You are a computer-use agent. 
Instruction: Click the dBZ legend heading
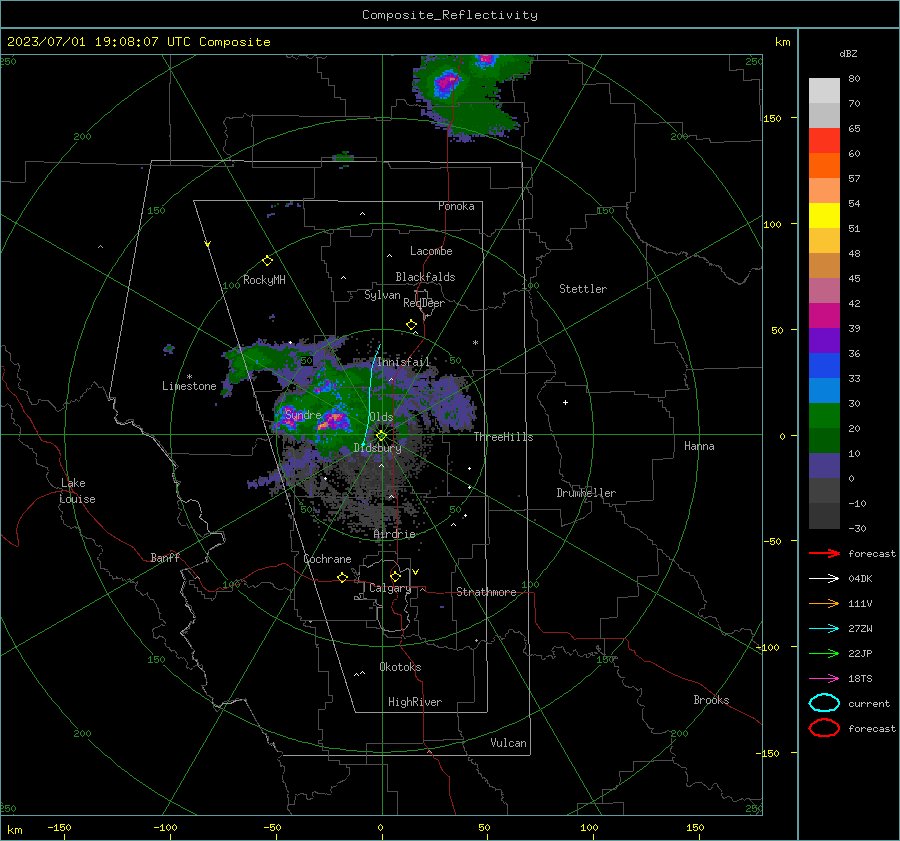tap(848, 54)
